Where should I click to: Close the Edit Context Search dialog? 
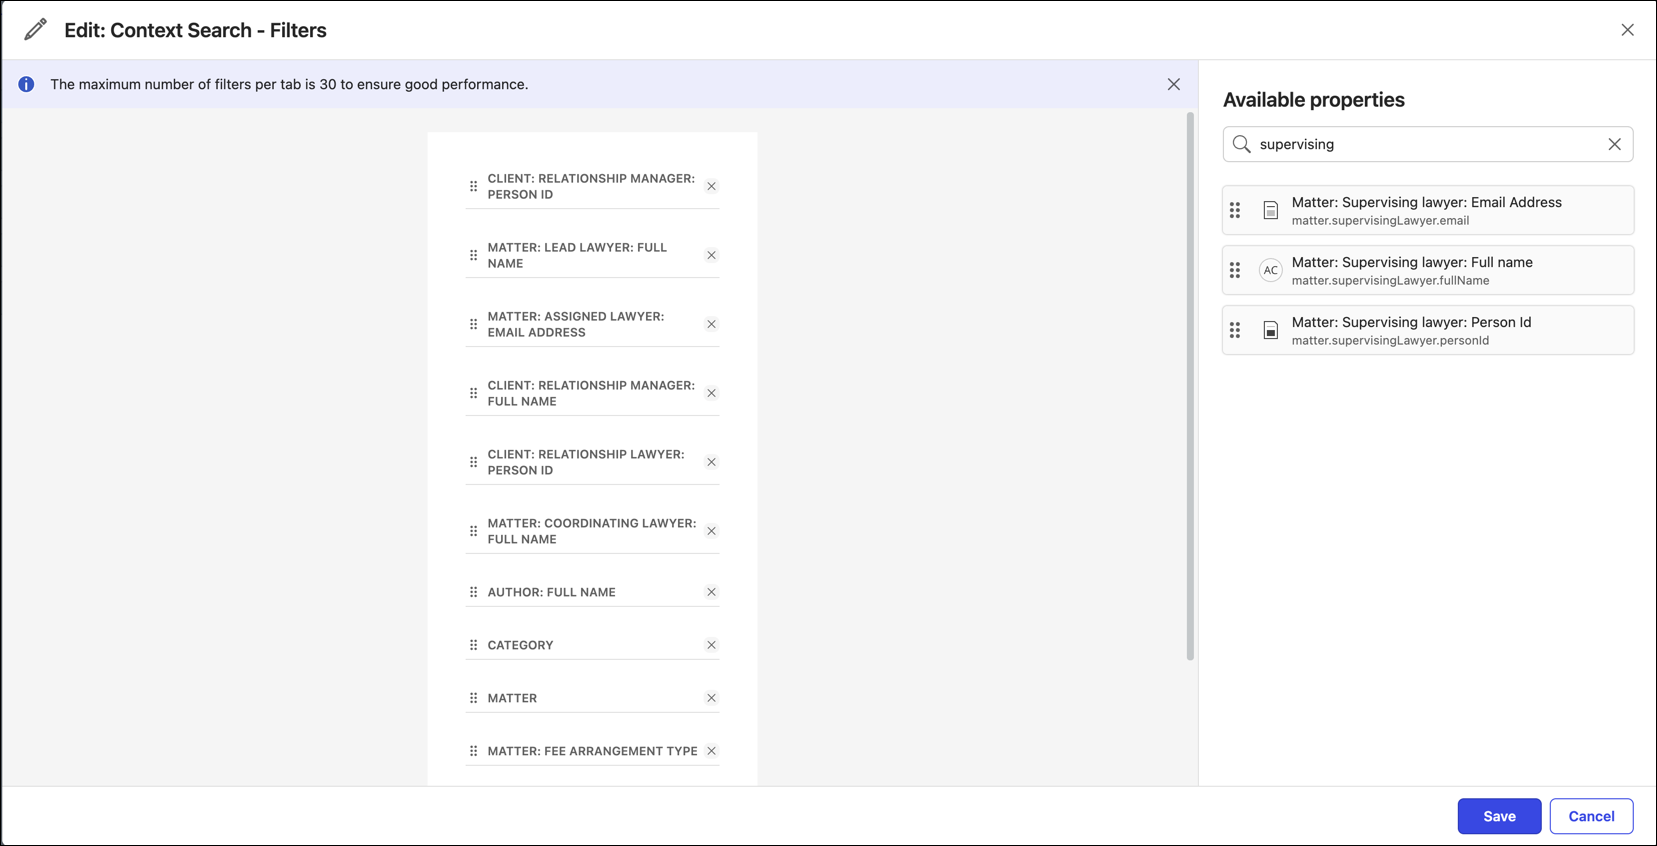(x=1627, y=30)
